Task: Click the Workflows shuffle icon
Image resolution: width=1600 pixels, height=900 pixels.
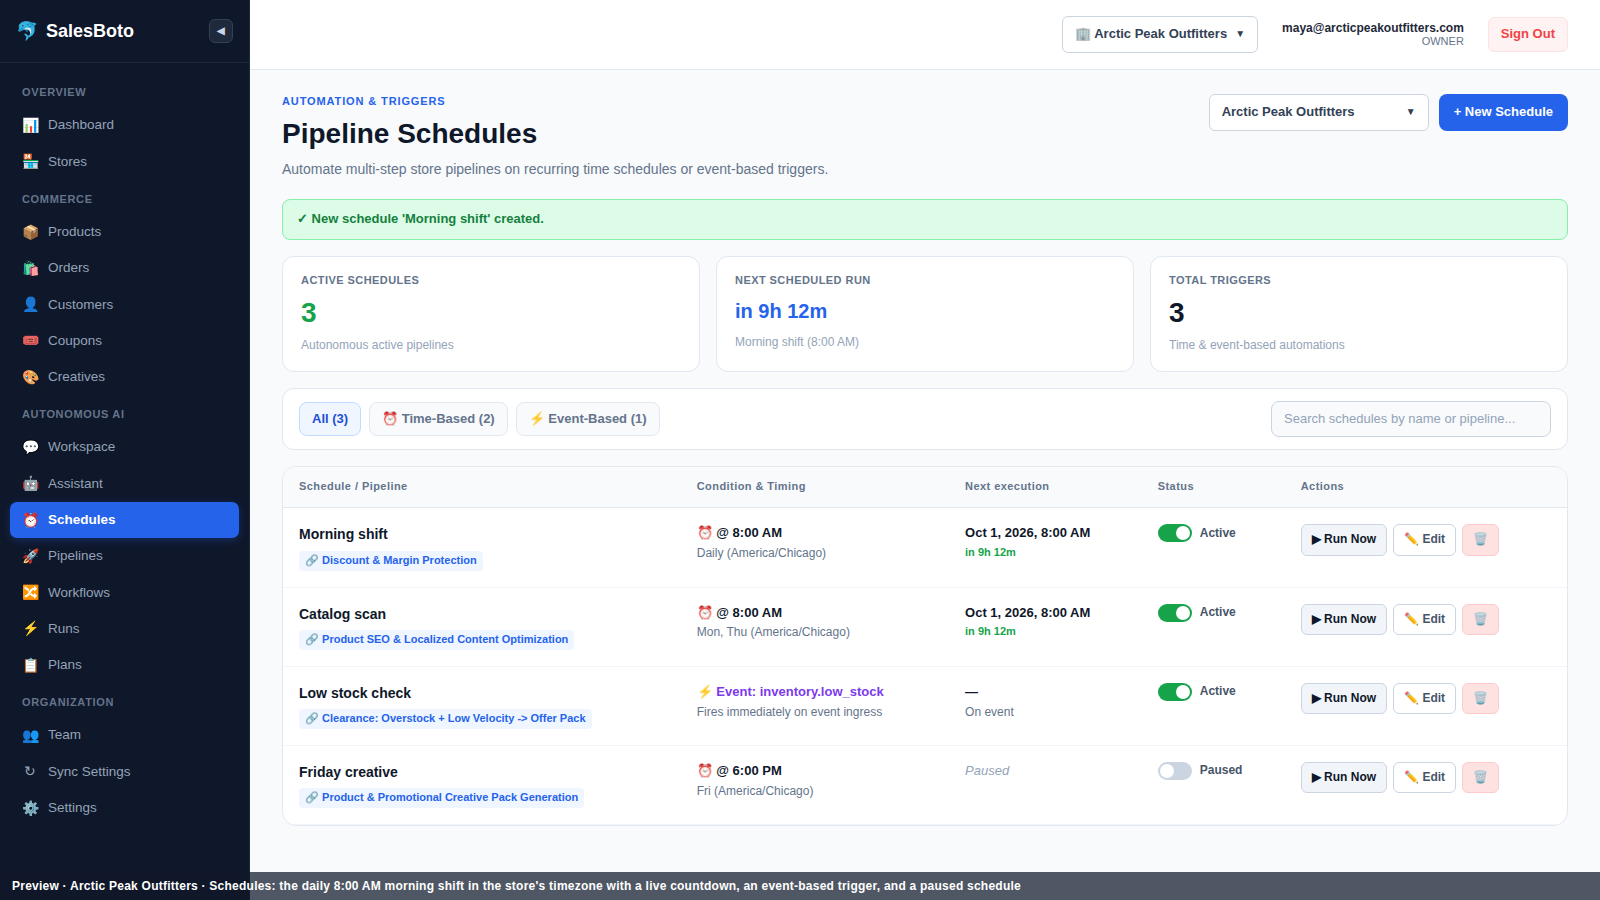Action: pyautogui.click(x=31, y=593)
